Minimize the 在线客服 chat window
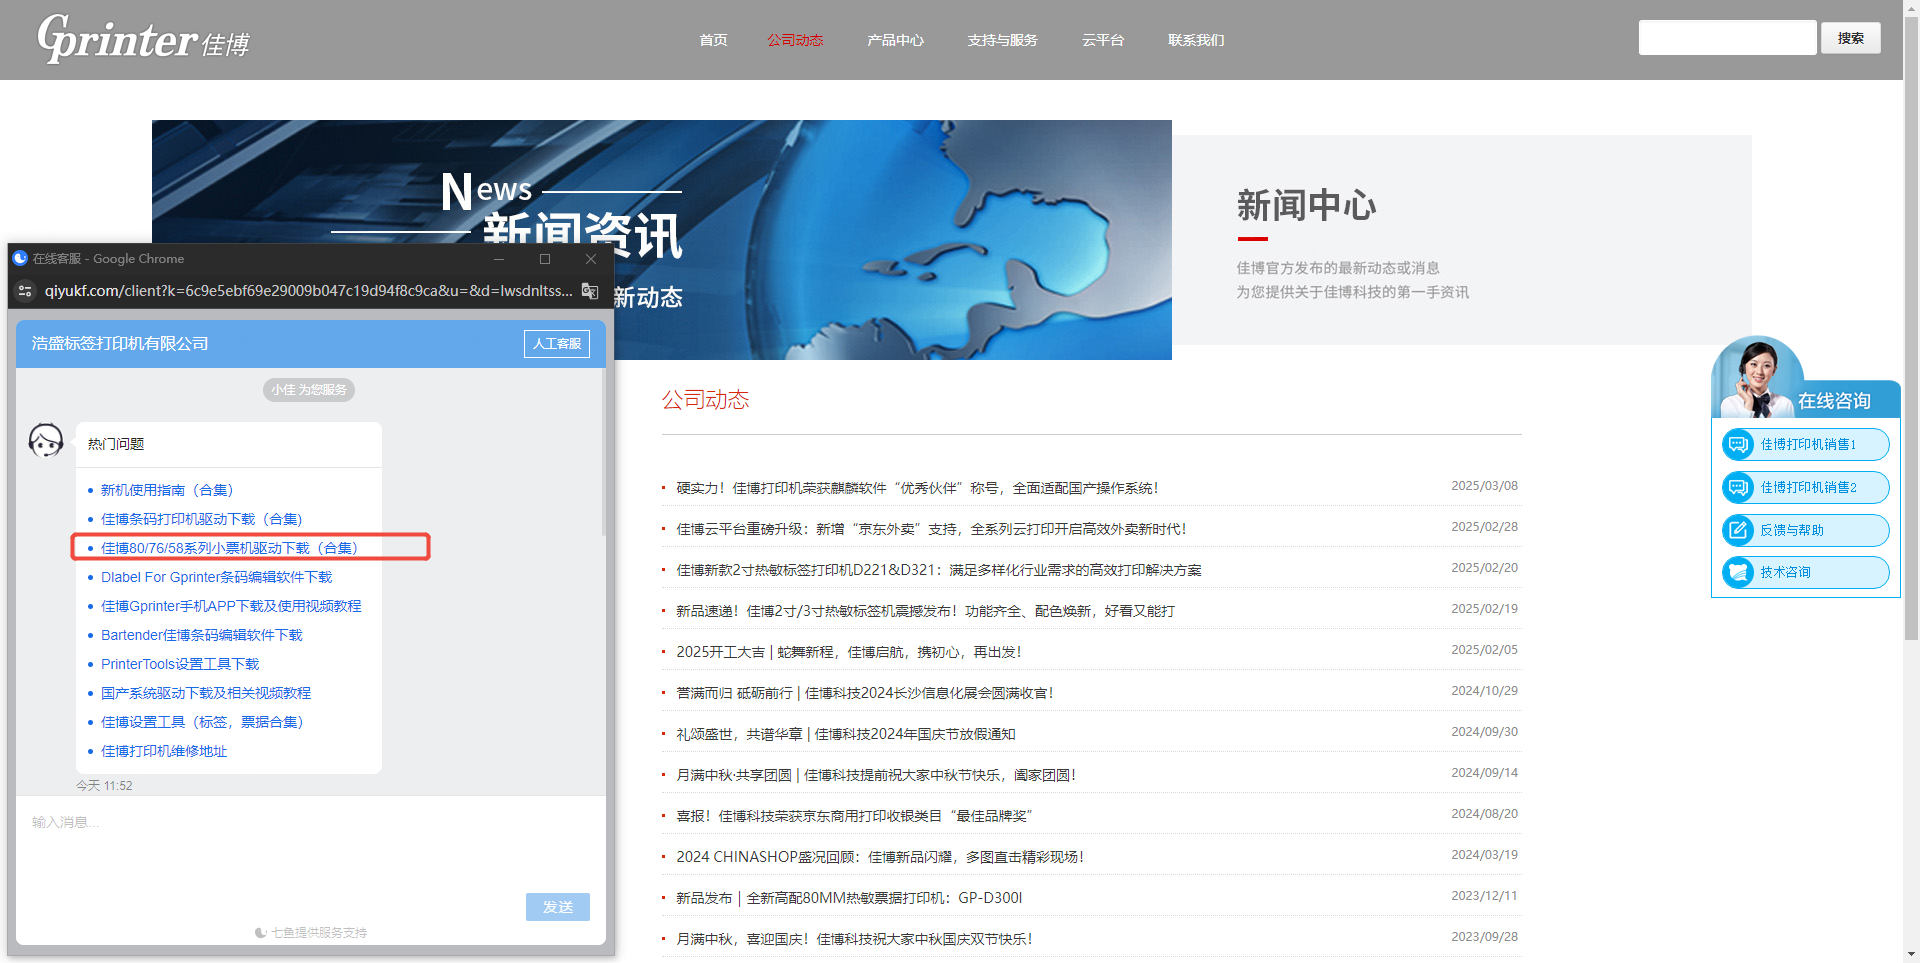The width and height of the screenshot is (1920, 963). tap(499, 259)
